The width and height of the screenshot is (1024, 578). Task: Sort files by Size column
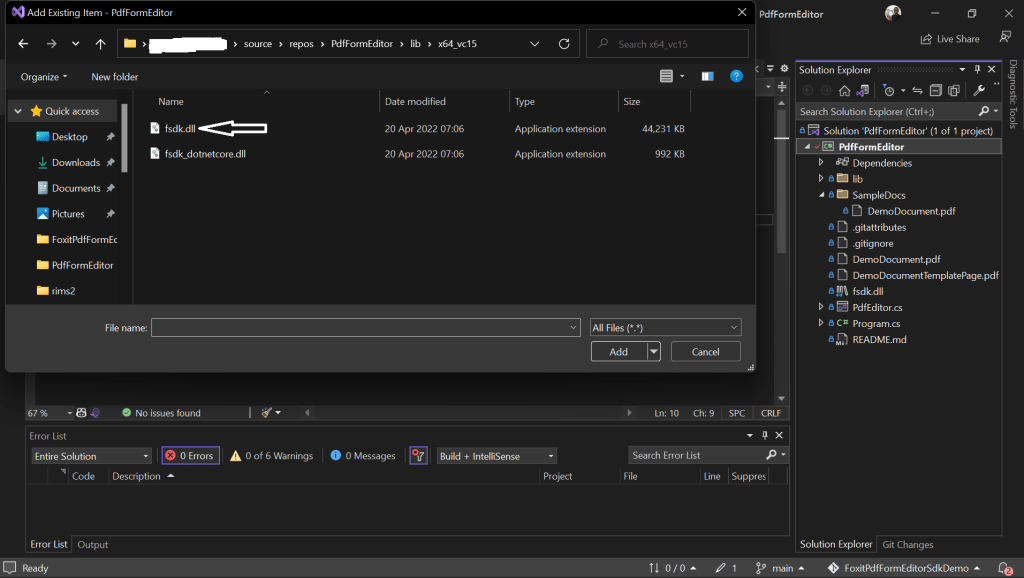pyautogui.click(x=632, y=101)
